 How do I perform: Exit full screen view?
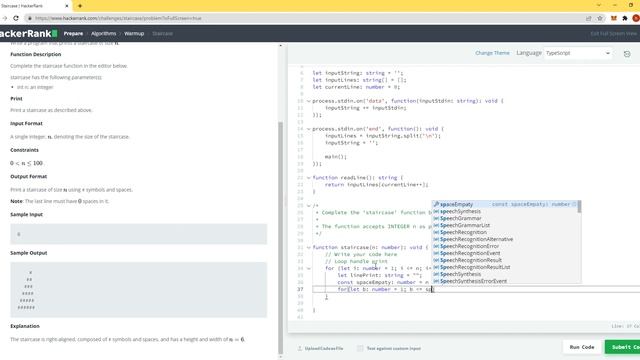click(613, 33)
